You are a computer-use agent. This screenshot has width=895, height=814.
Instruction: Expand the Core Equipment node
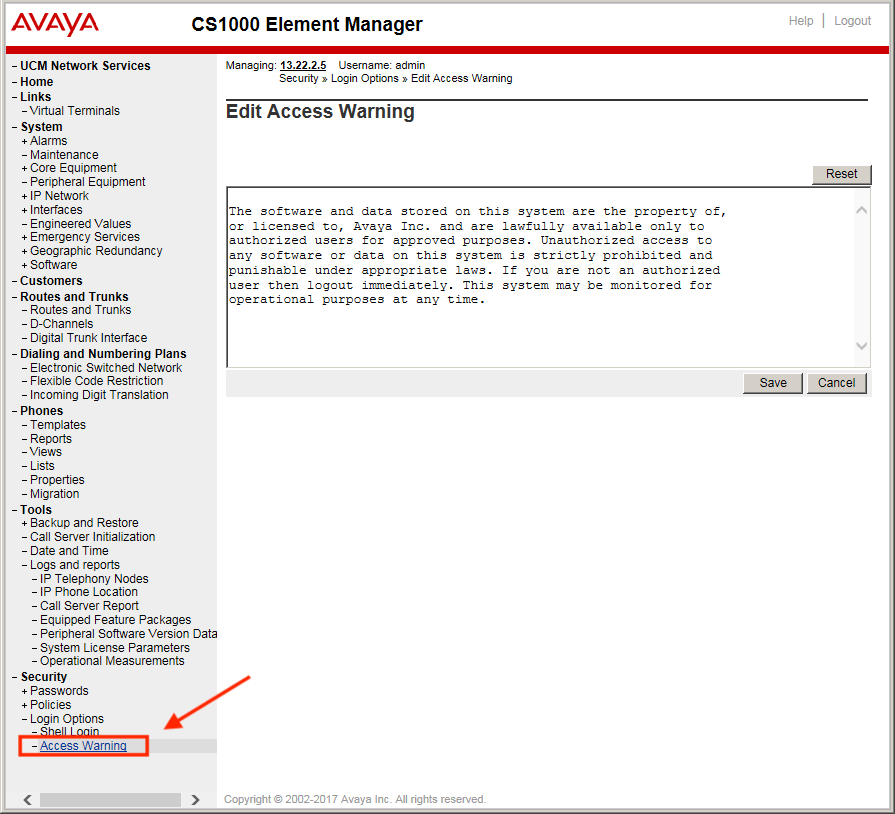tap(24, 168)
